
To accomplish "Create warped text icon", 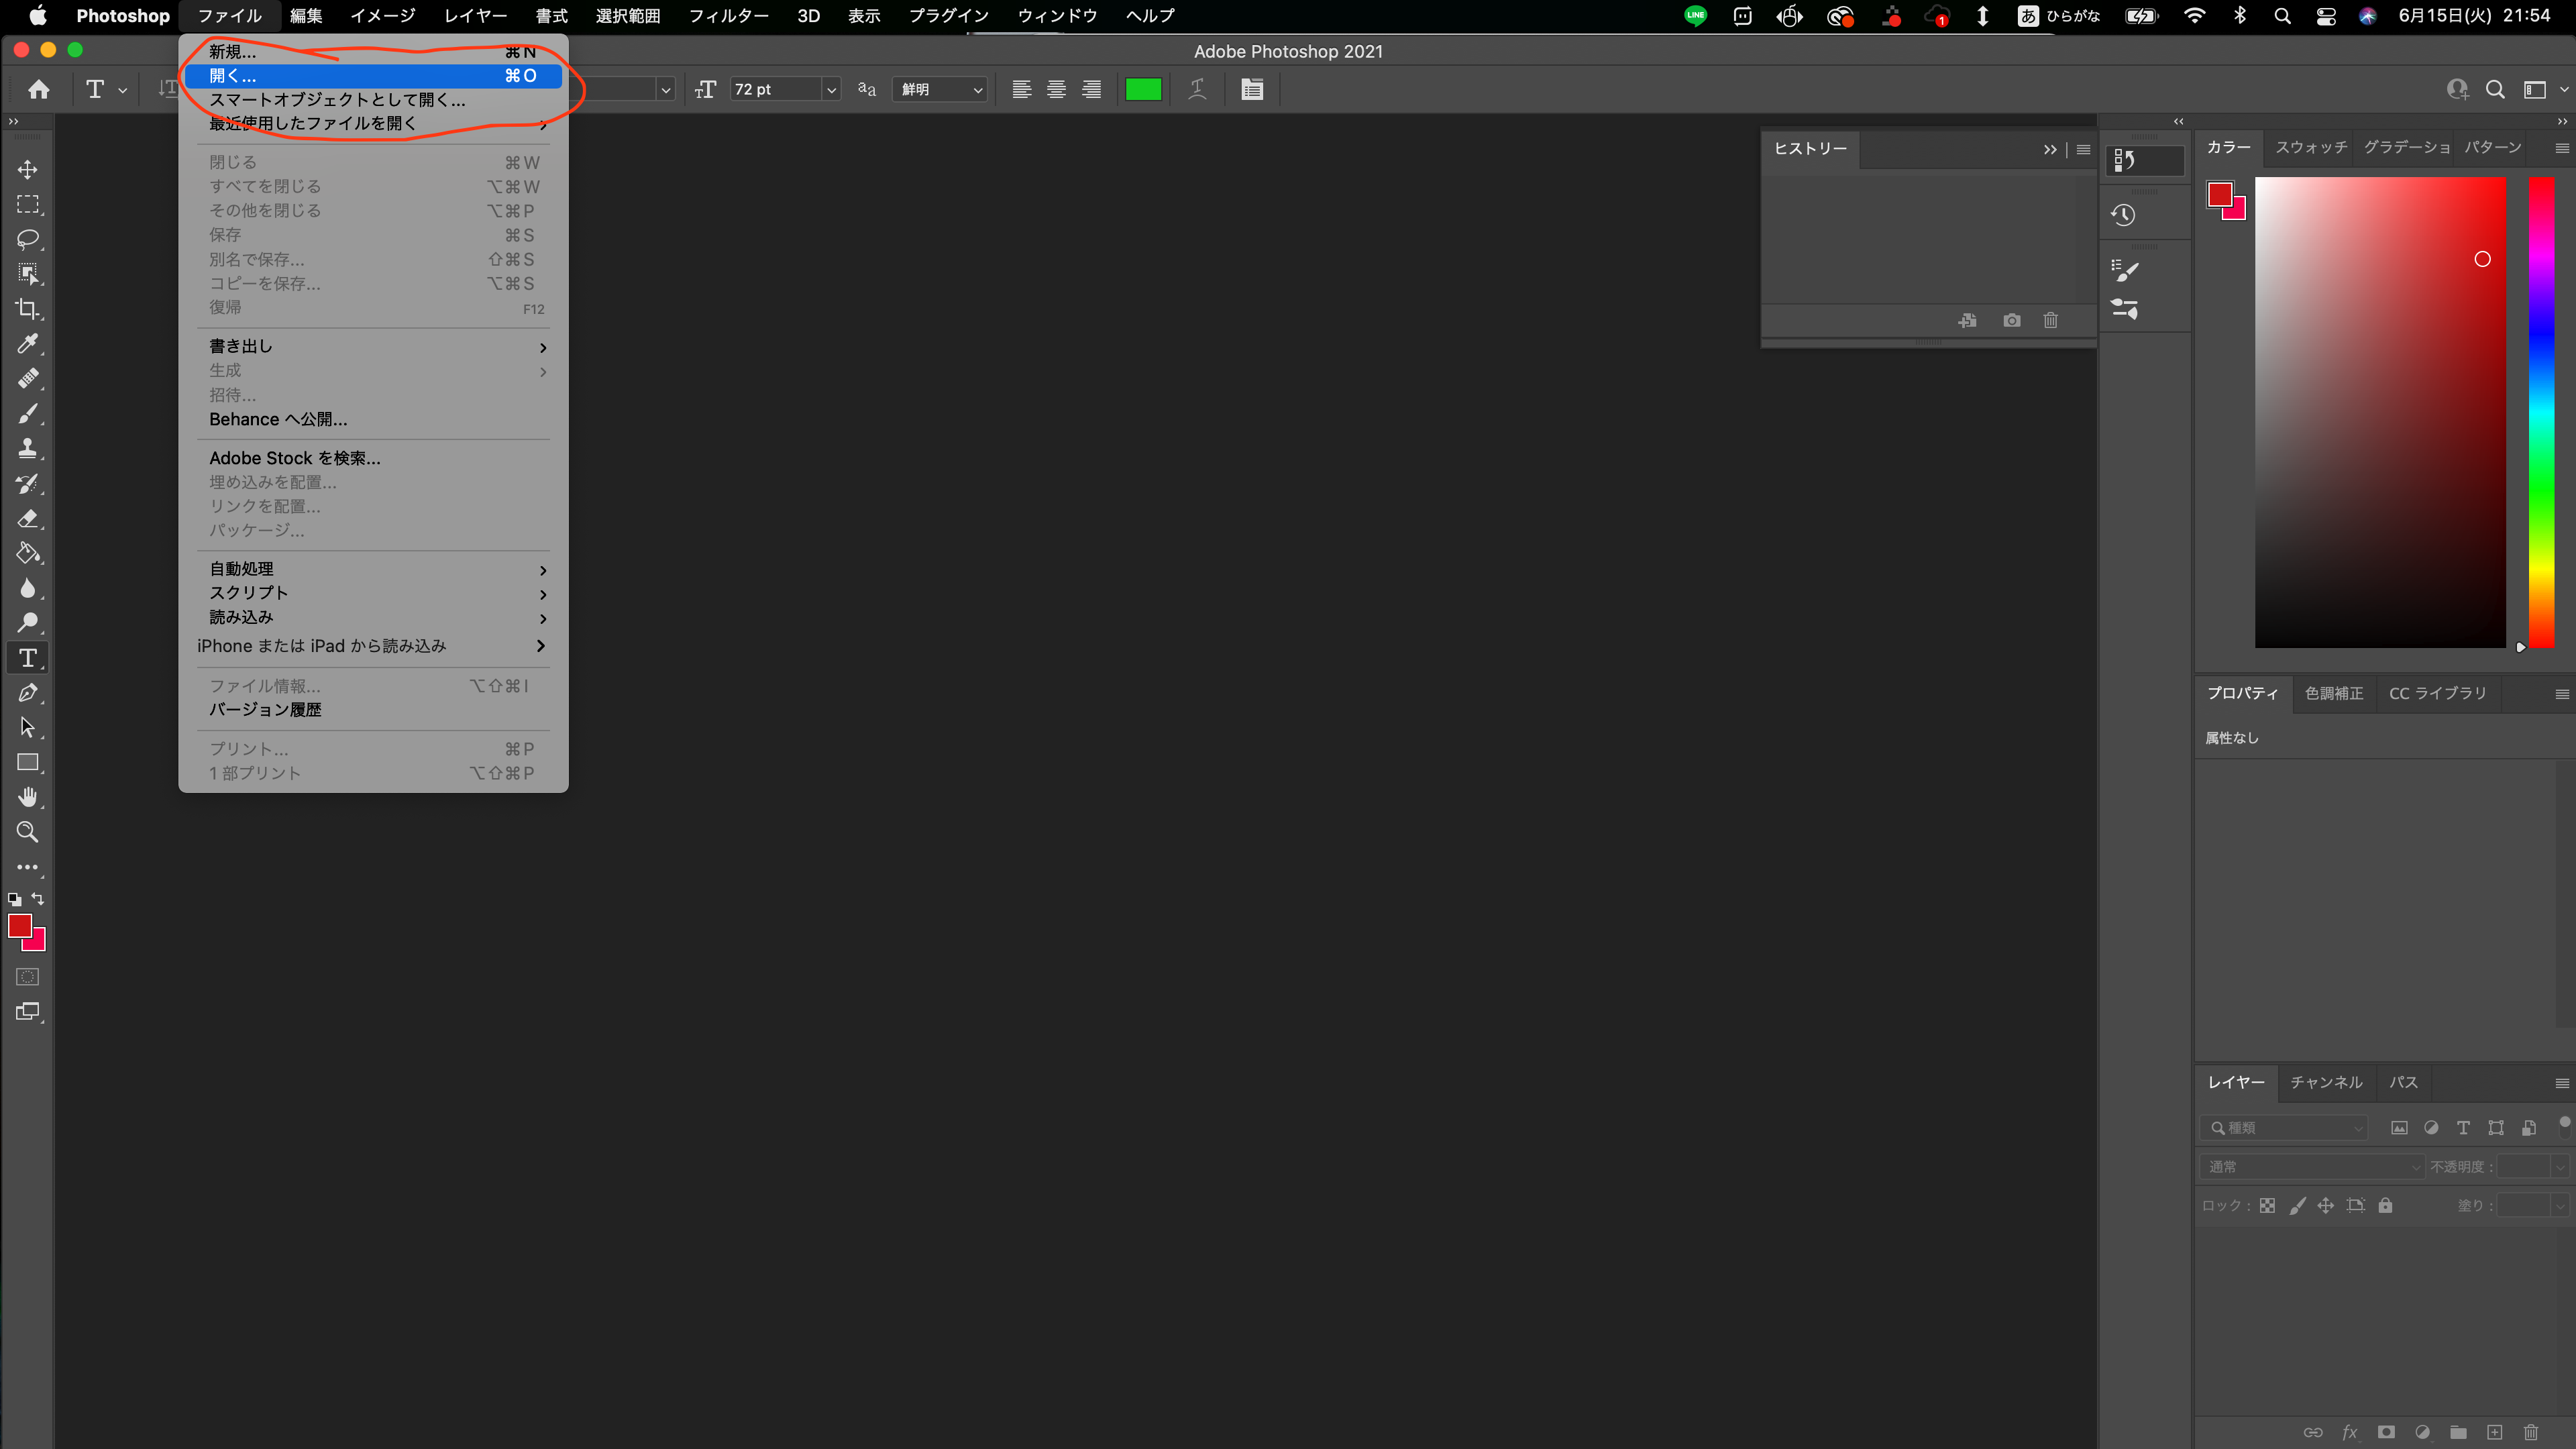I will click(x=1197, y=89).
